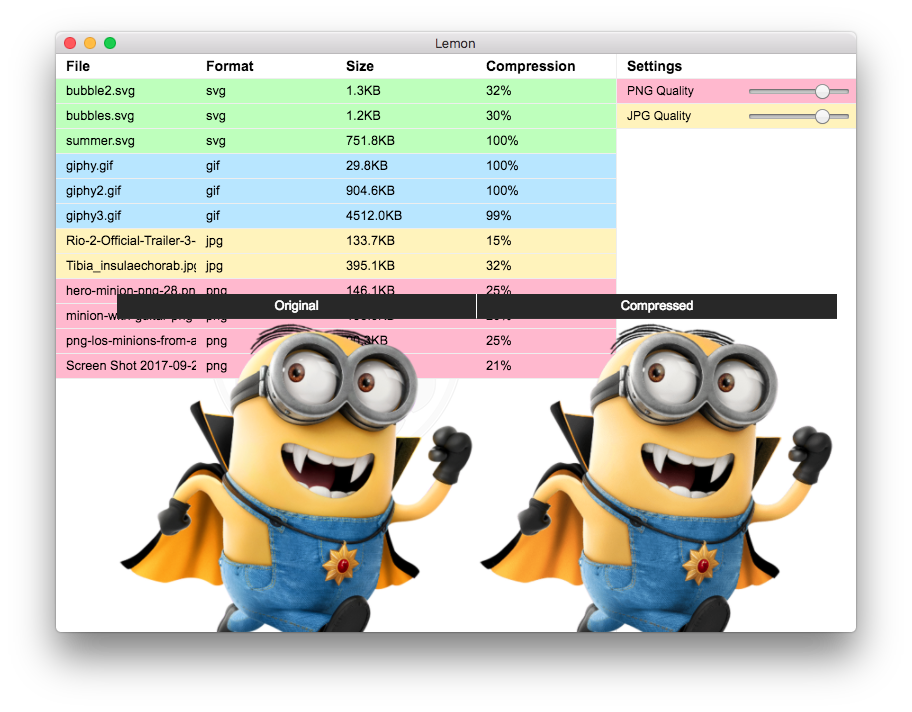
Task: Select the bubble2.svg file row
Action: (x=336, y=91)
